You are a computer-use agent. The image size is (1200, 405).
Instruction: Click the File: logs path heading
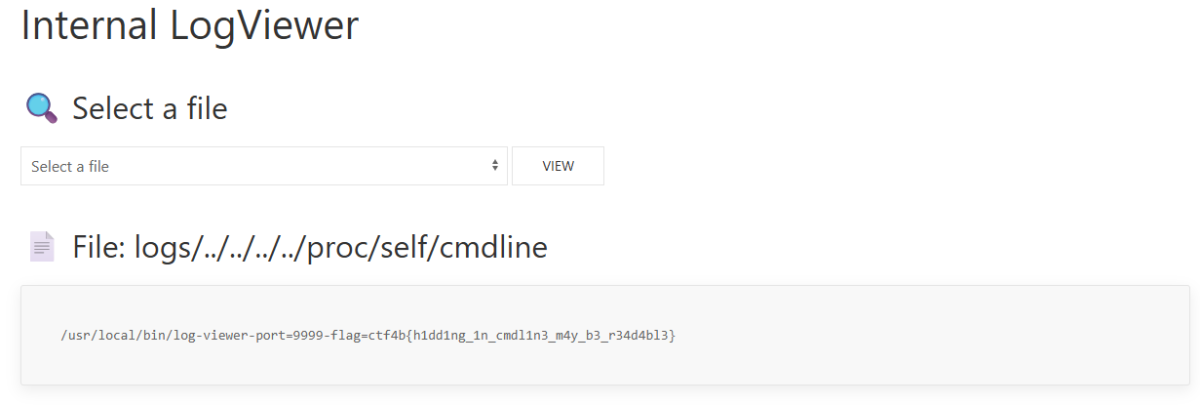coord(310,247)
